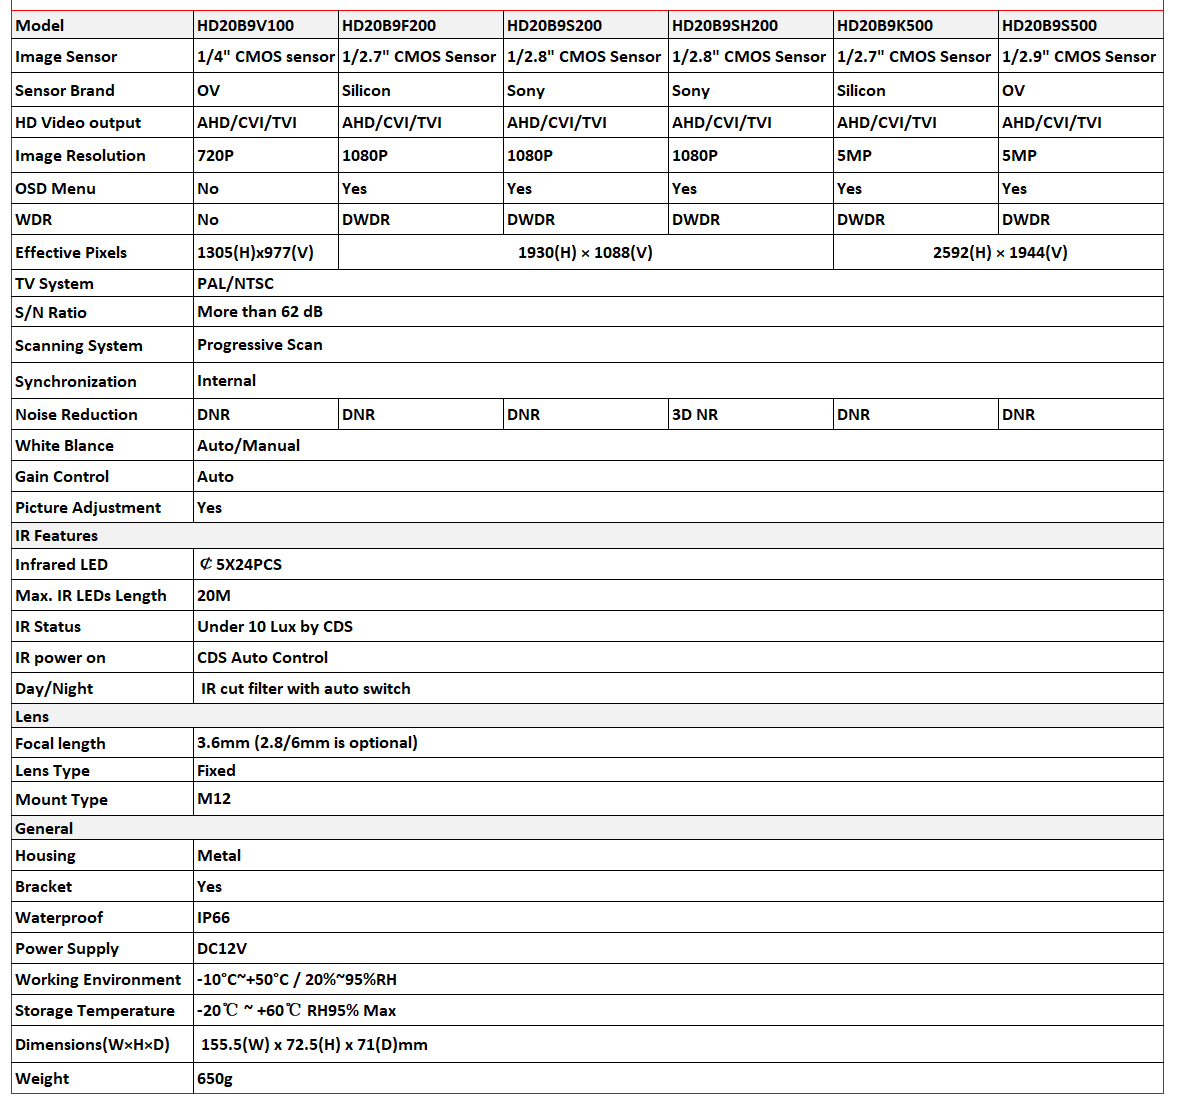The height and width of the screenshot is (1097, 1178).
Task: Select the Image Resolution row label
Action: 80,156
